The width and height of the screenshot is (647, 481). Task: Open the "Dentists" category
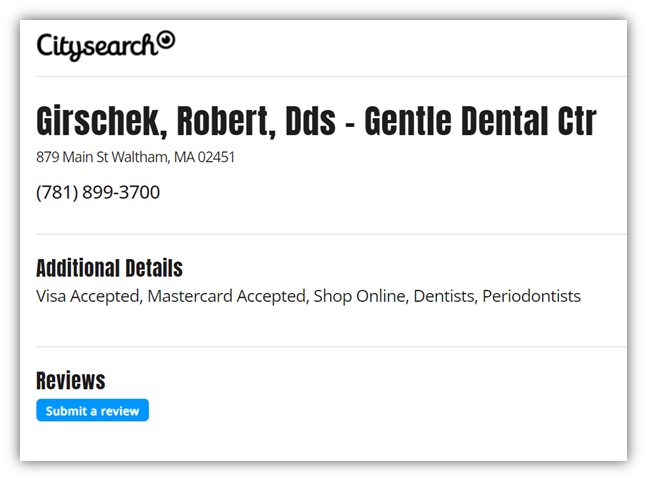[x=443, y=296]
